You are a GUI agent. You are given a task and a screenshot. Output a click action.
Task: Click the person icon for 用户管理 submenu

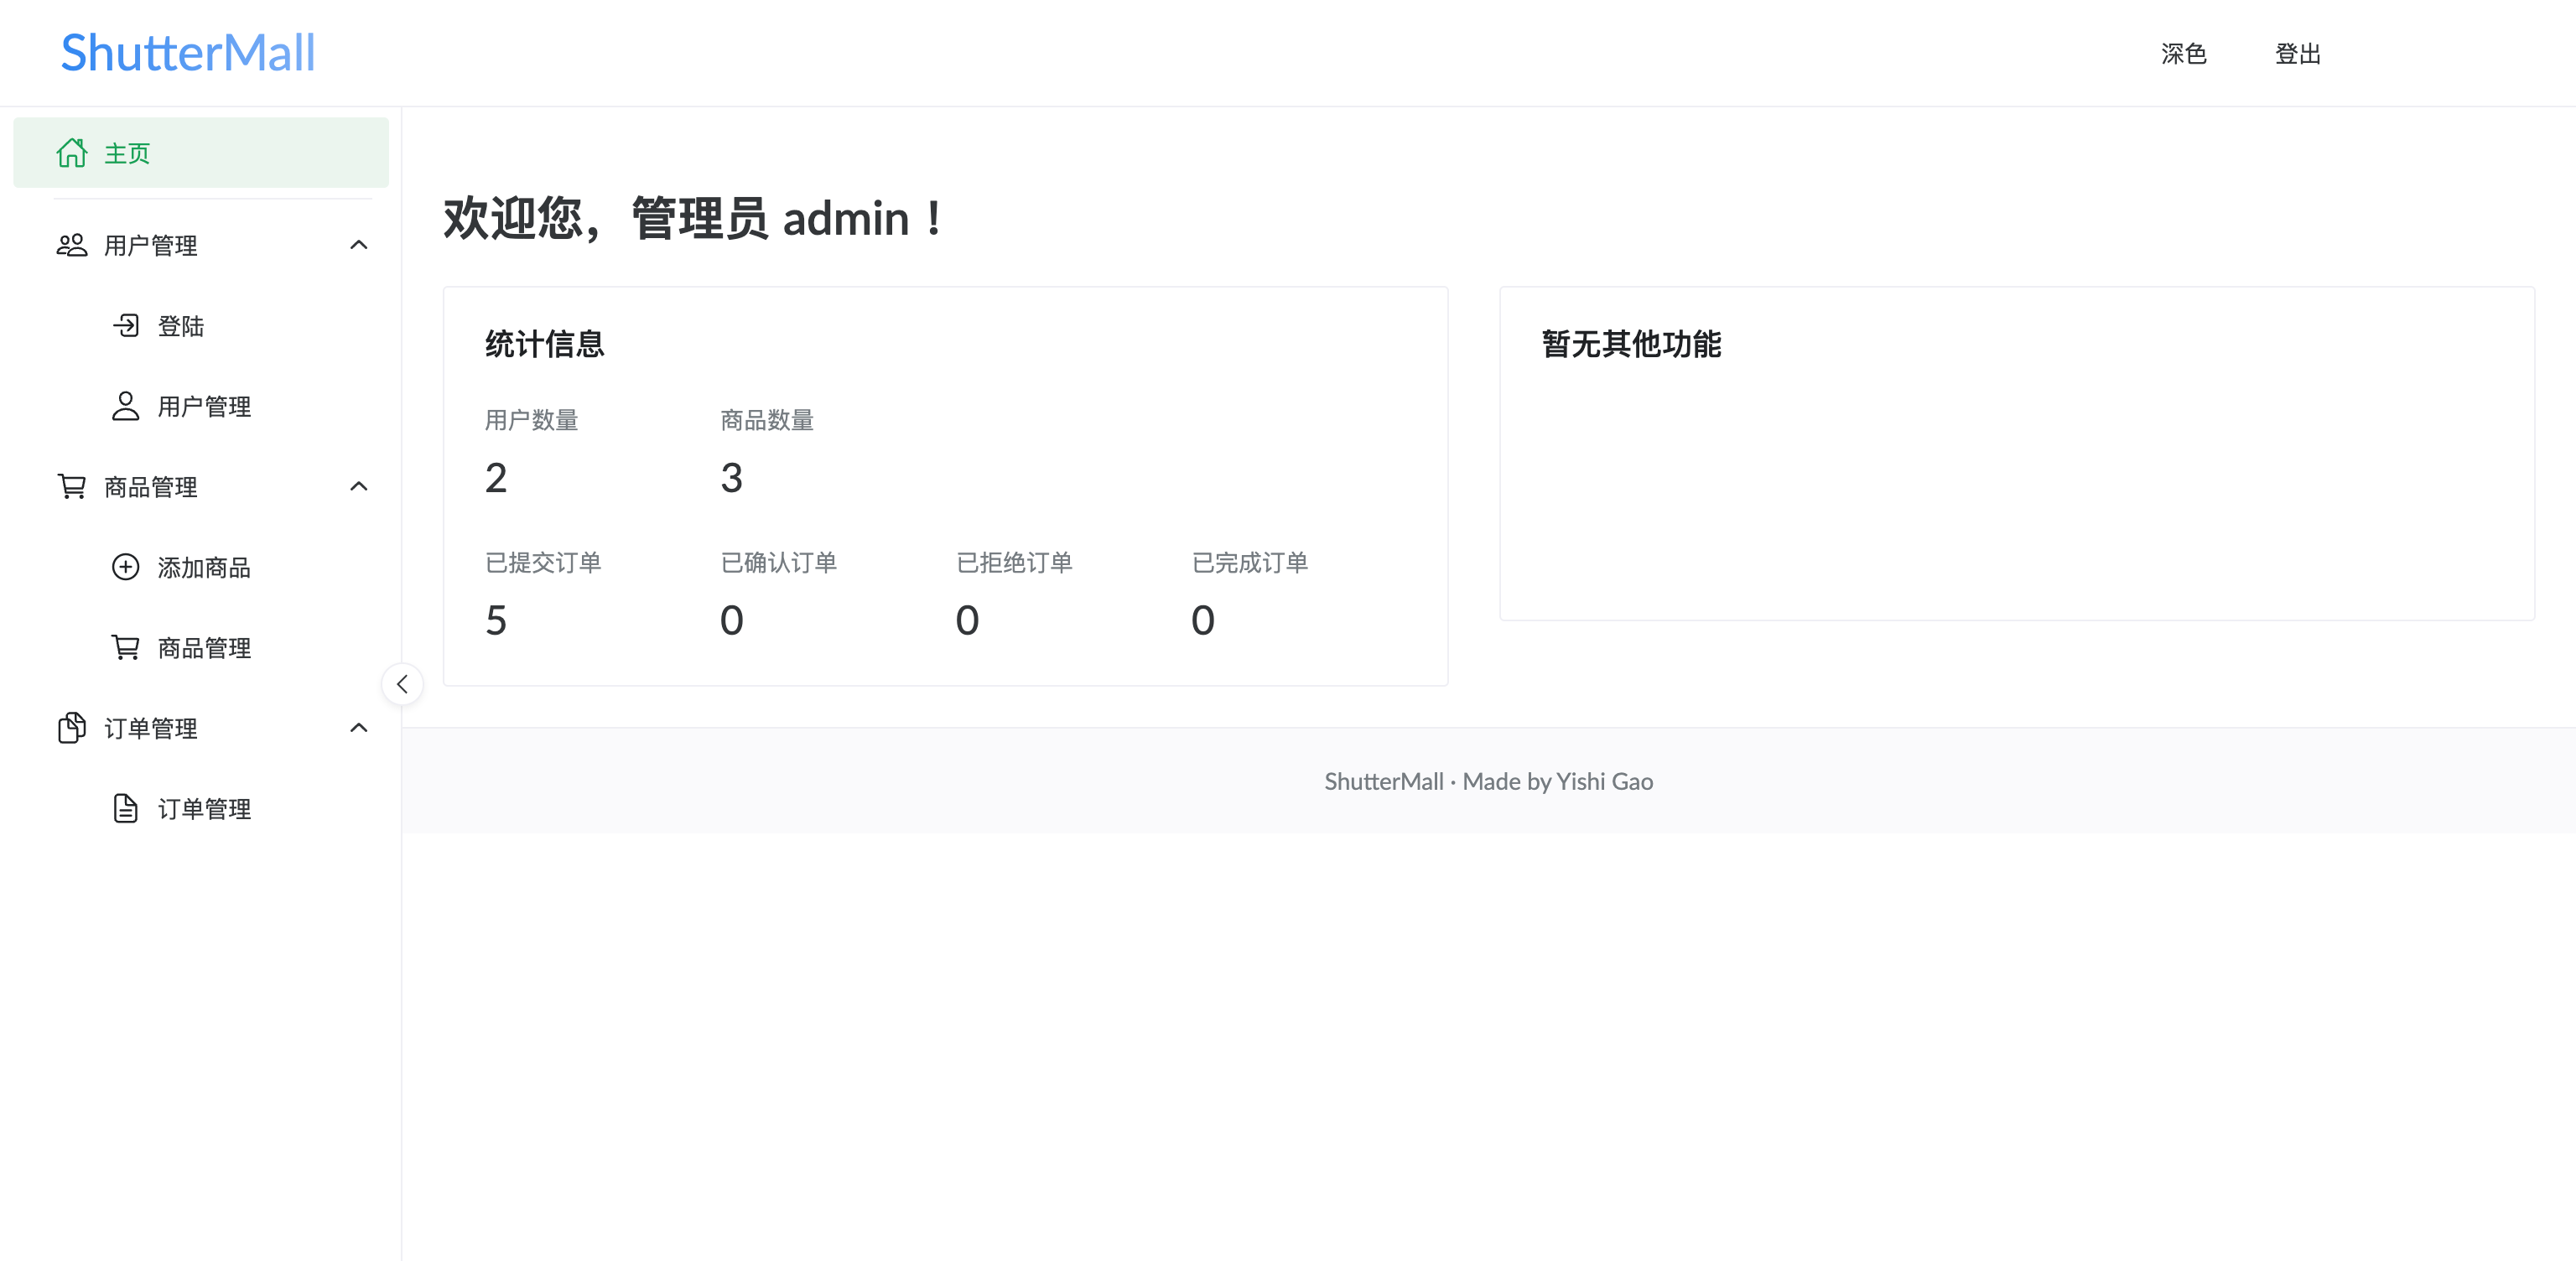(125, 406)
